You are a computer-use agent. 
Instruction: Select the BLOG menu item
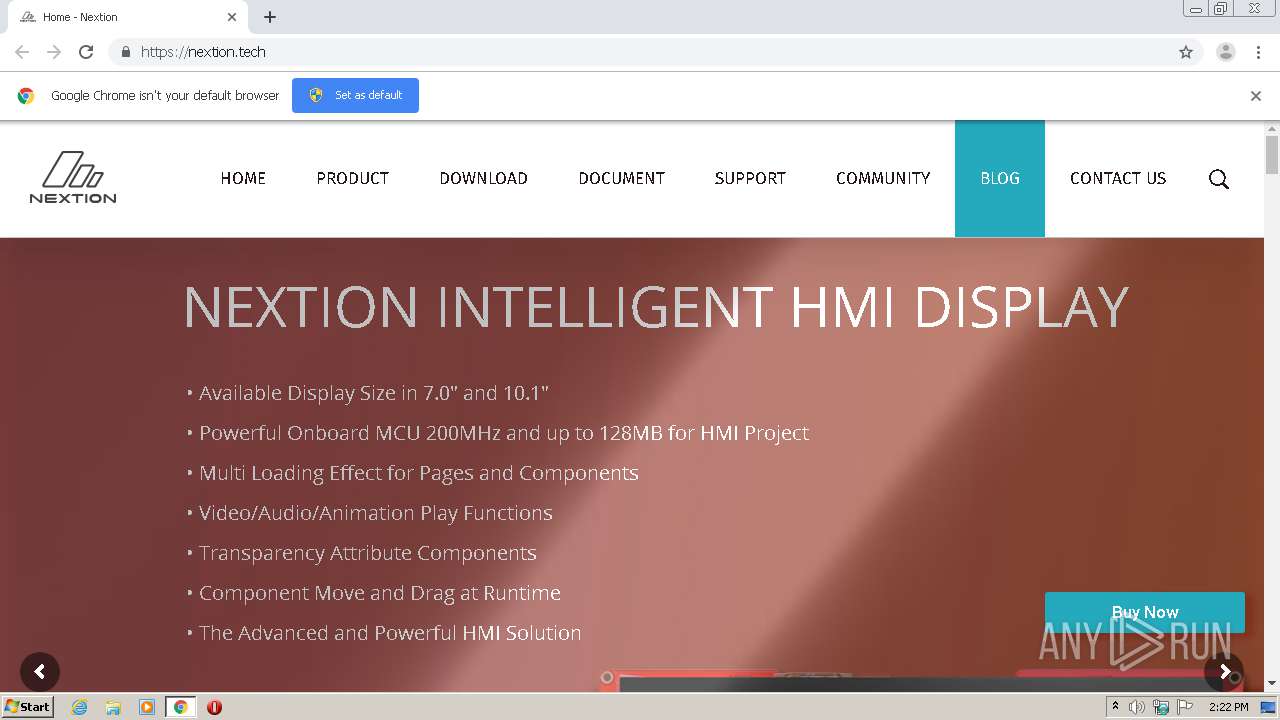pyautogui.click(x=1000, y=178)
